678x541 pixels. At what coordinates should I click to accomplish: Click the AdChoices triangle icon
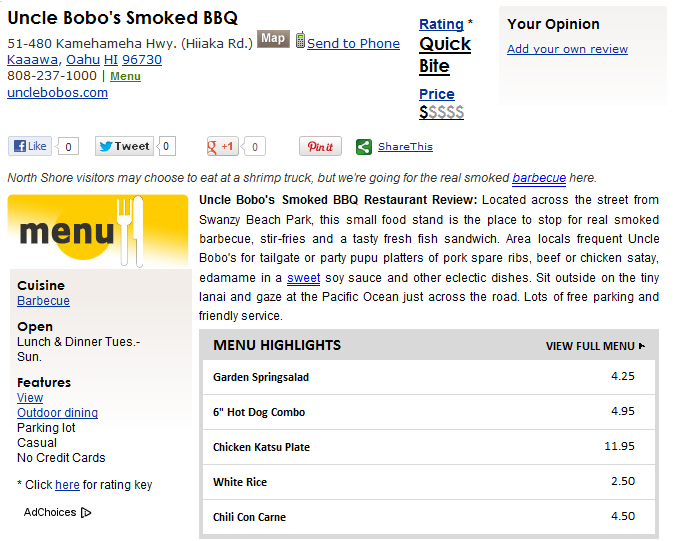86,512
